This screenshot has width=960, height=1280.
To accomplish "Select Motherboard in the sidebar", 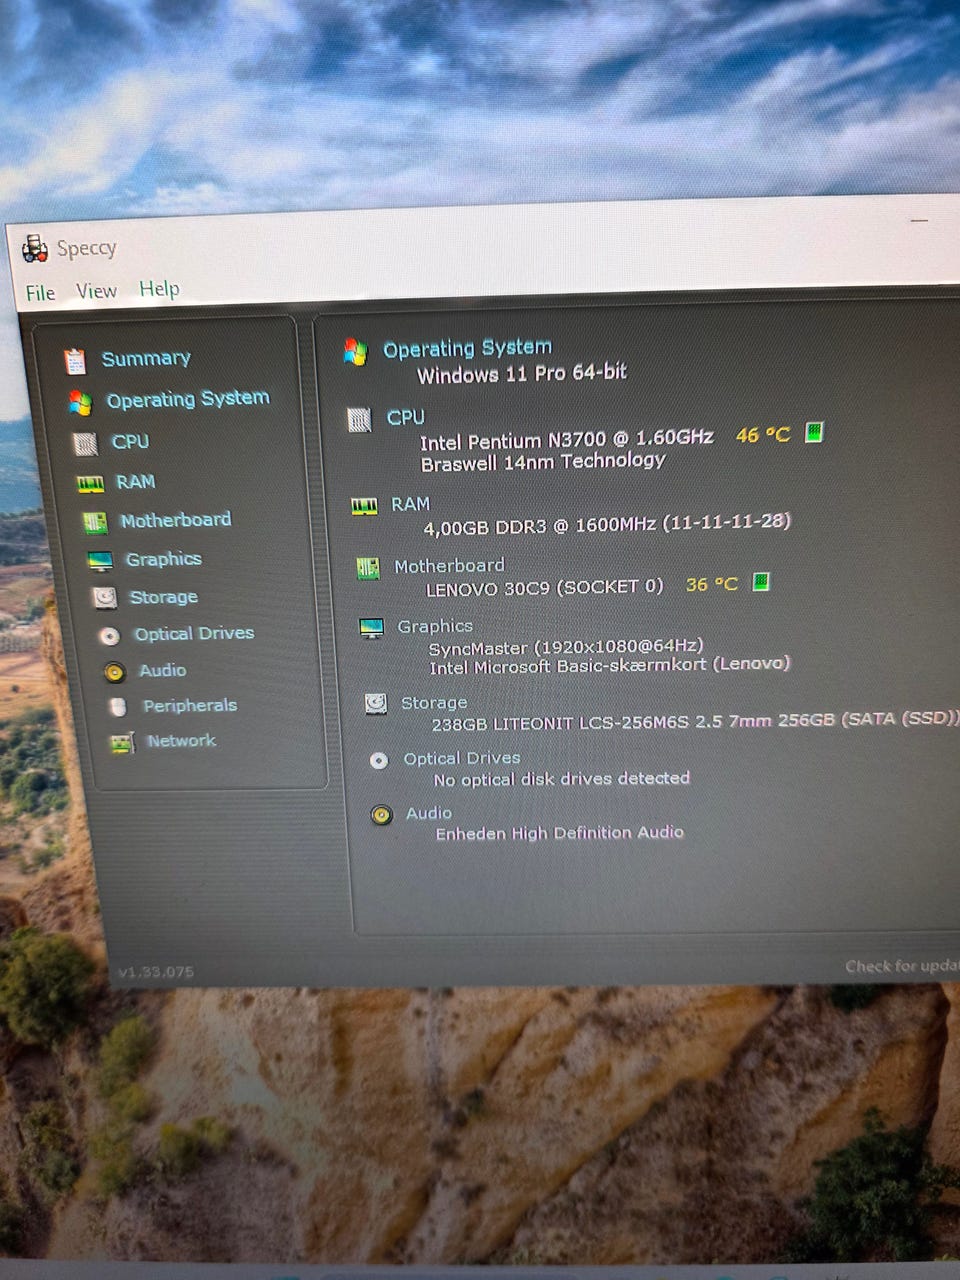I will coord(175,520).
